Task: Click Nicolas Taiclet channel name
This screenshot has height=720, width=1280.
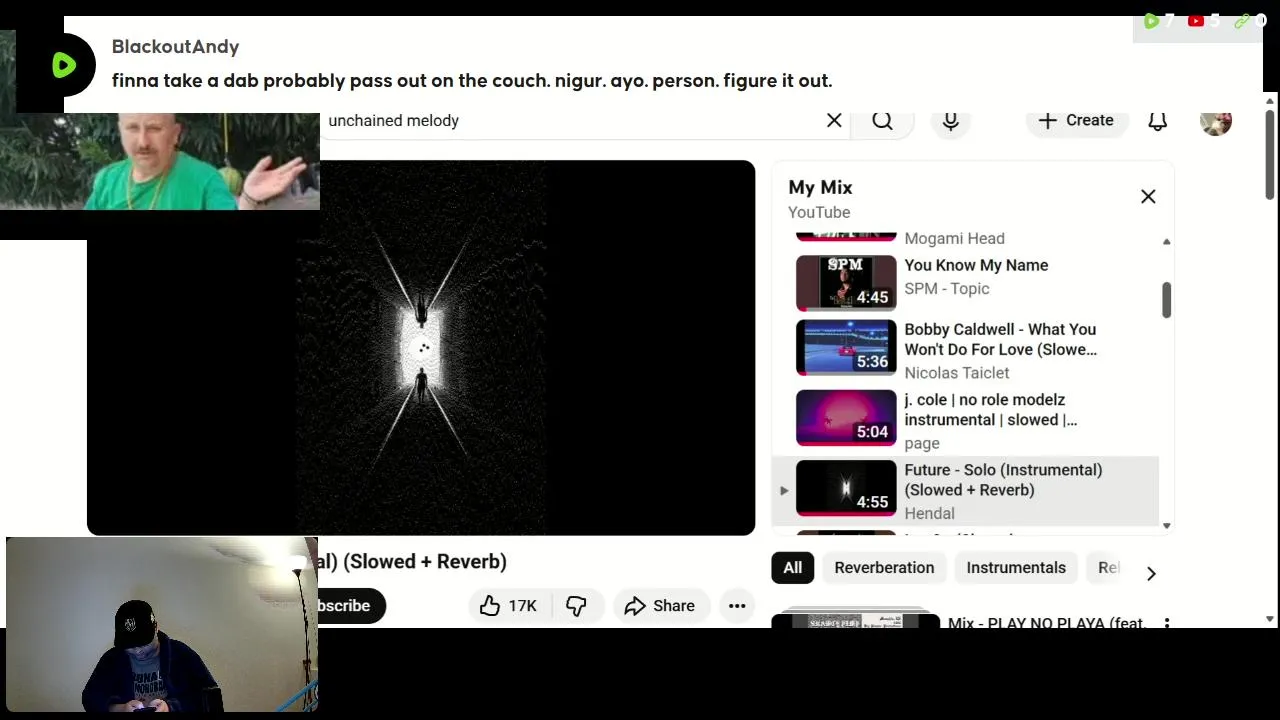Action: pyautogui.click(x=957, y=372)
